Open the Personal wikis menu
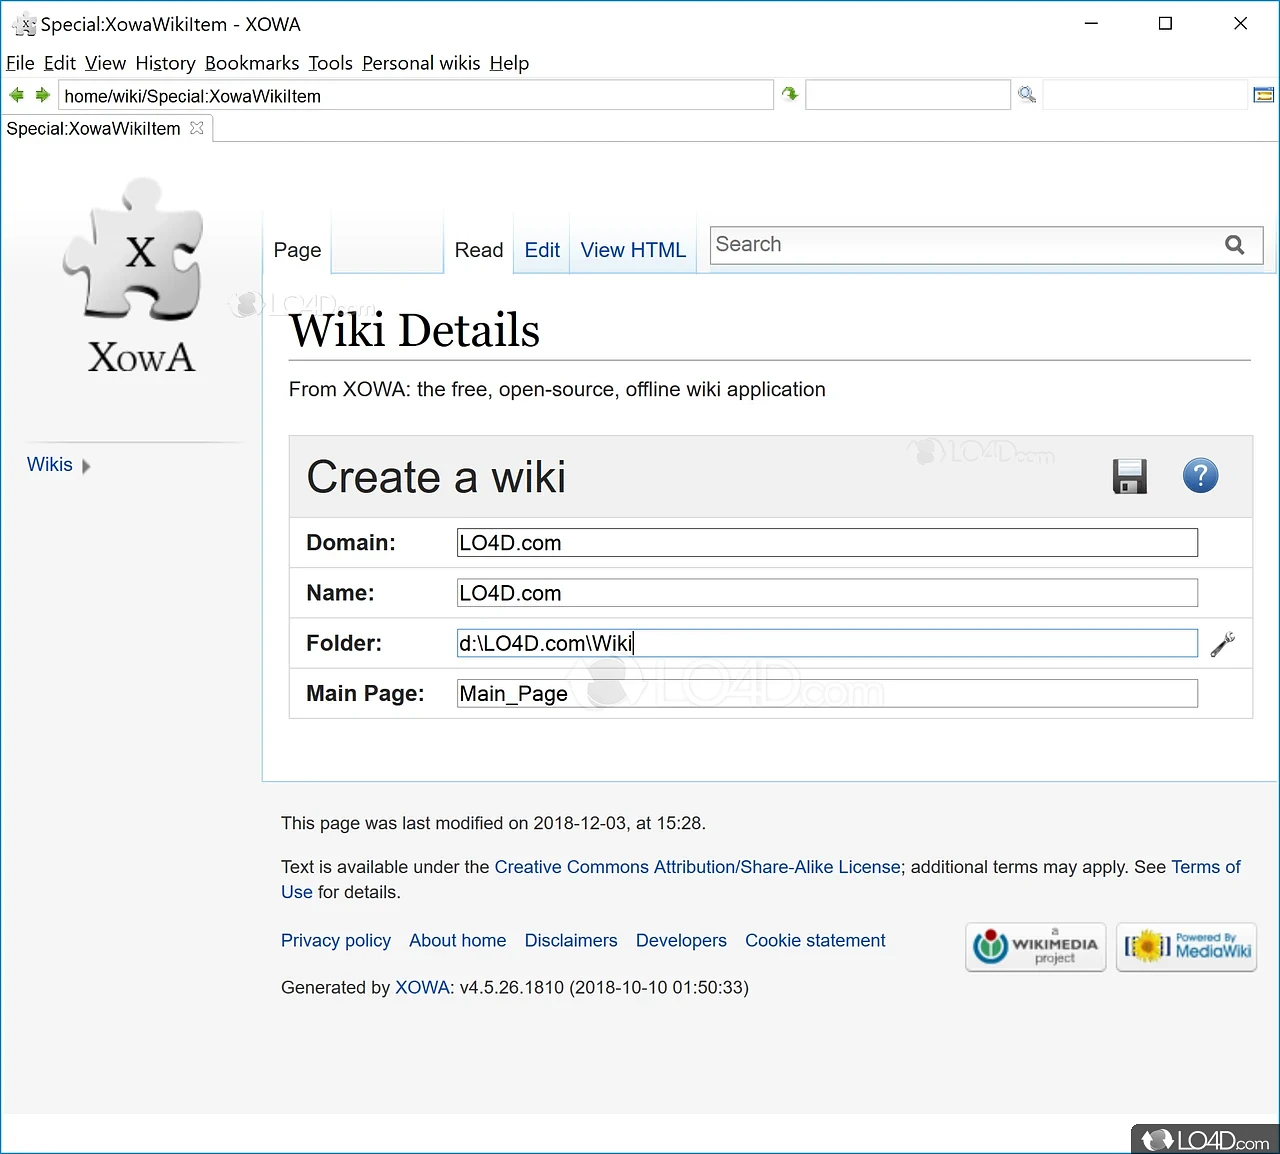 (421, 63)
